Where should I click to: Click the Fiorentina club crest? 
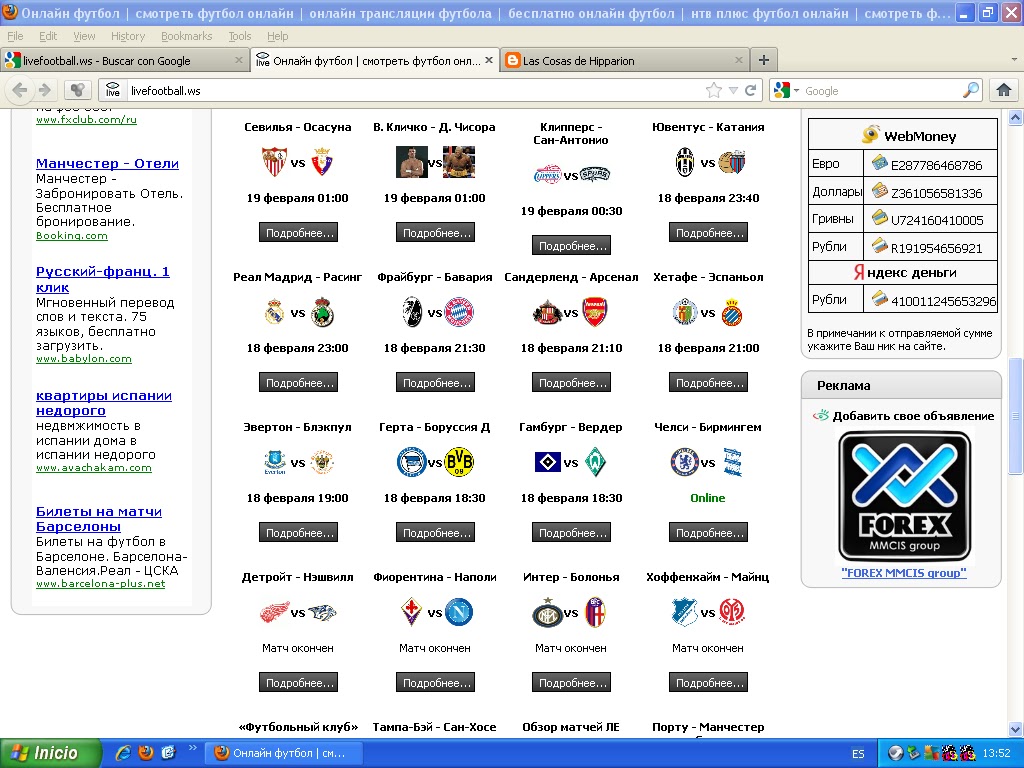click(x=411, y=611)
